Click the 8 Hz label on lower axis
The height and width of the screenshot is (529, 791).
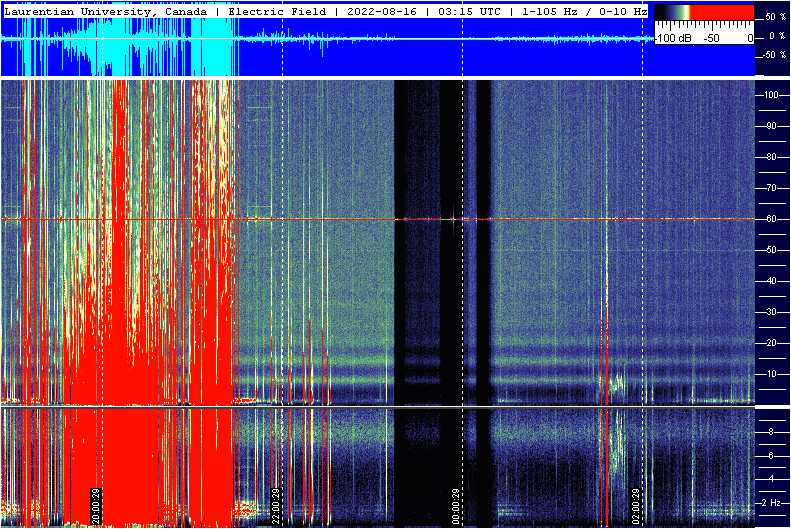pos(771,432)
